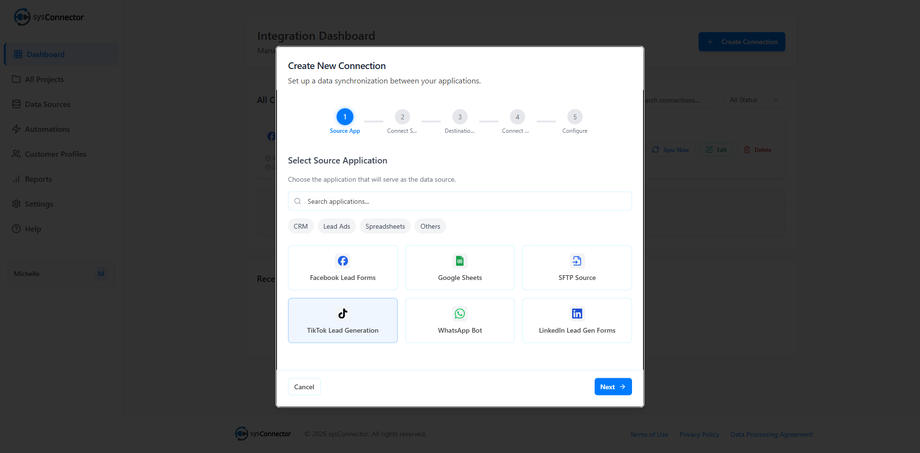Open All Projects in the sidebar
The image size is (920, 453).
pos(61,79)
